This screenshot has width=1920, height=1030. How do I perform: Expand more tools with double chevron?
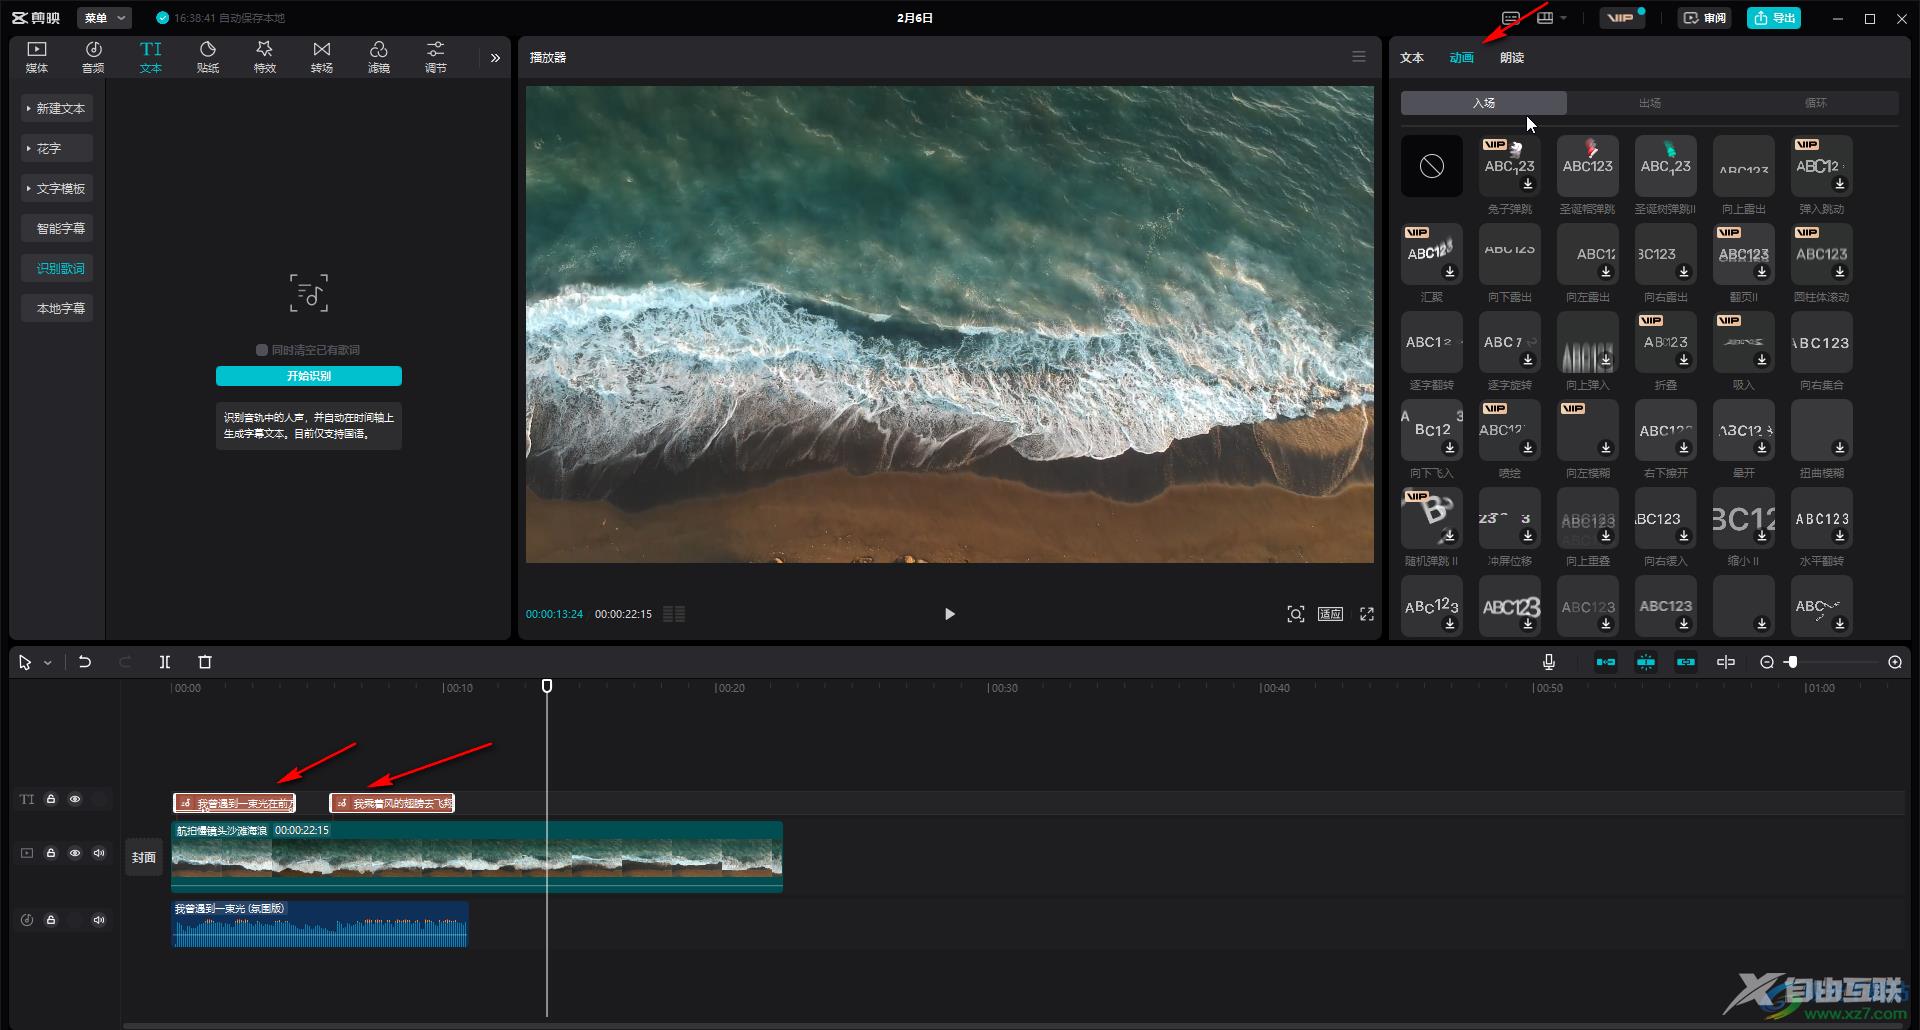pyautogui.click(x=495, y=58)
